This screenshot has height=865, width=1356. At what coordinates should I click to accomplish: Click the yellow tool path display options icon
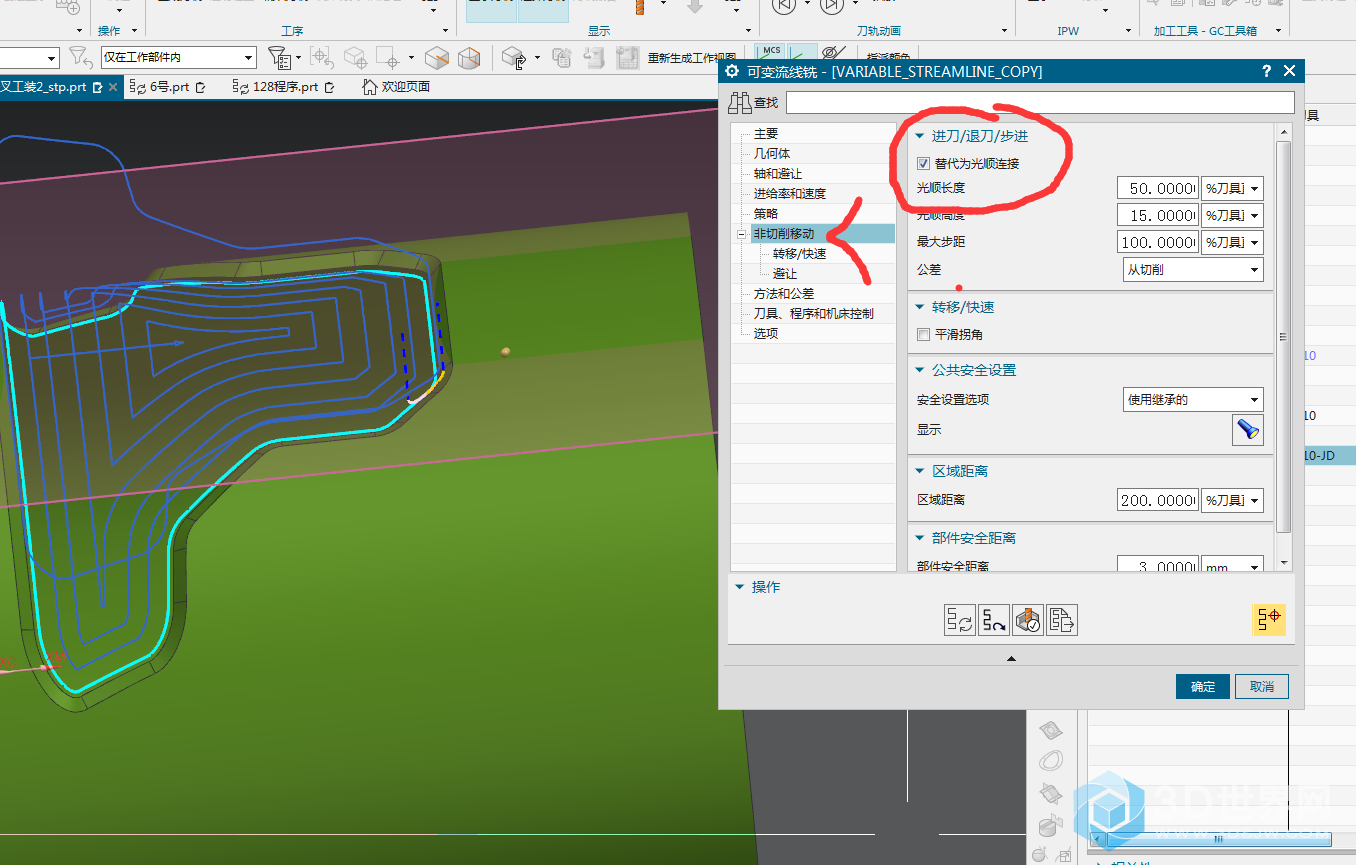tap(1268, 620)
